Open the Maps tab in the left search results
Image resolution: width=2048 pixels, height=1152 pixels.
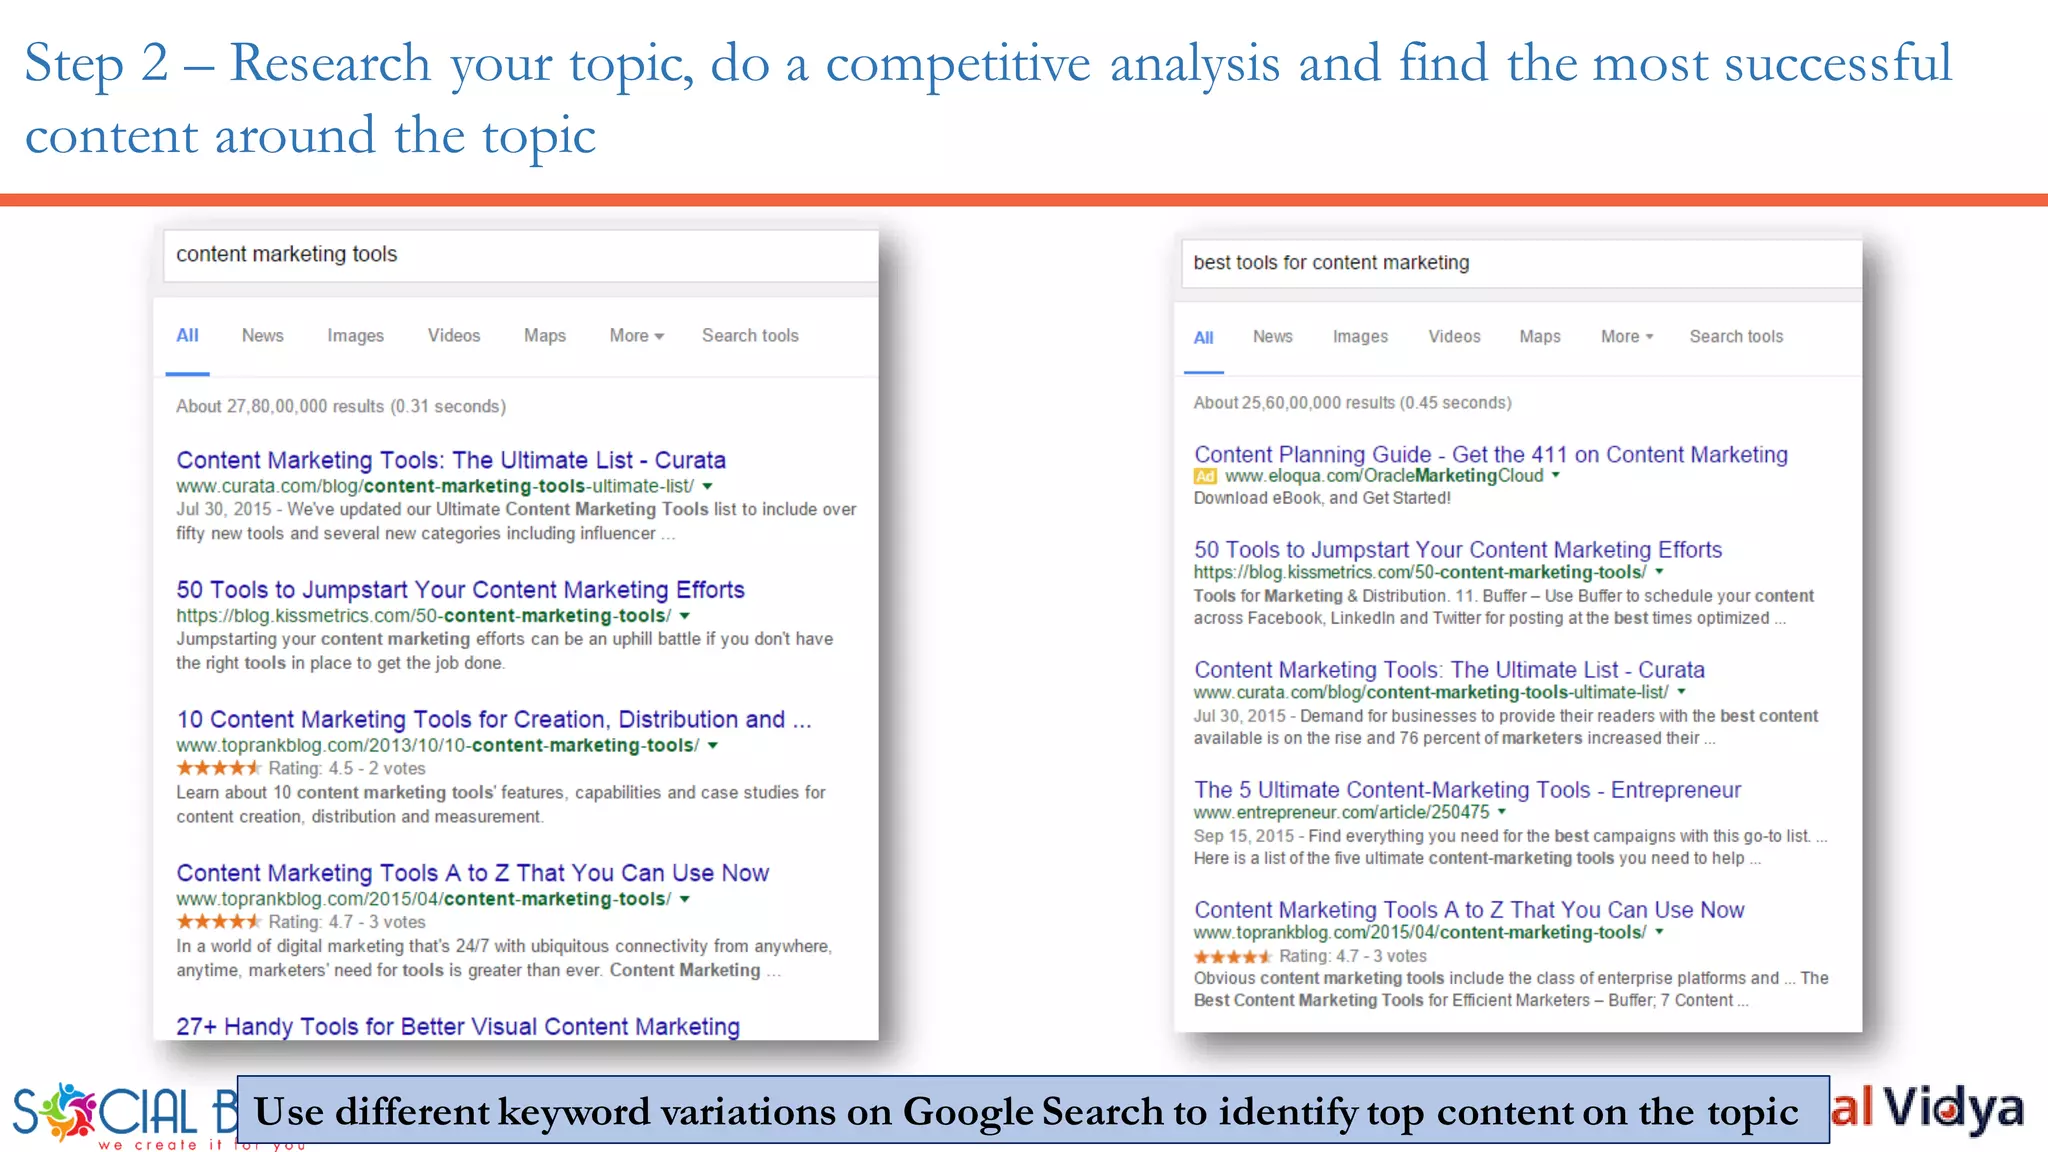[545, 336]
